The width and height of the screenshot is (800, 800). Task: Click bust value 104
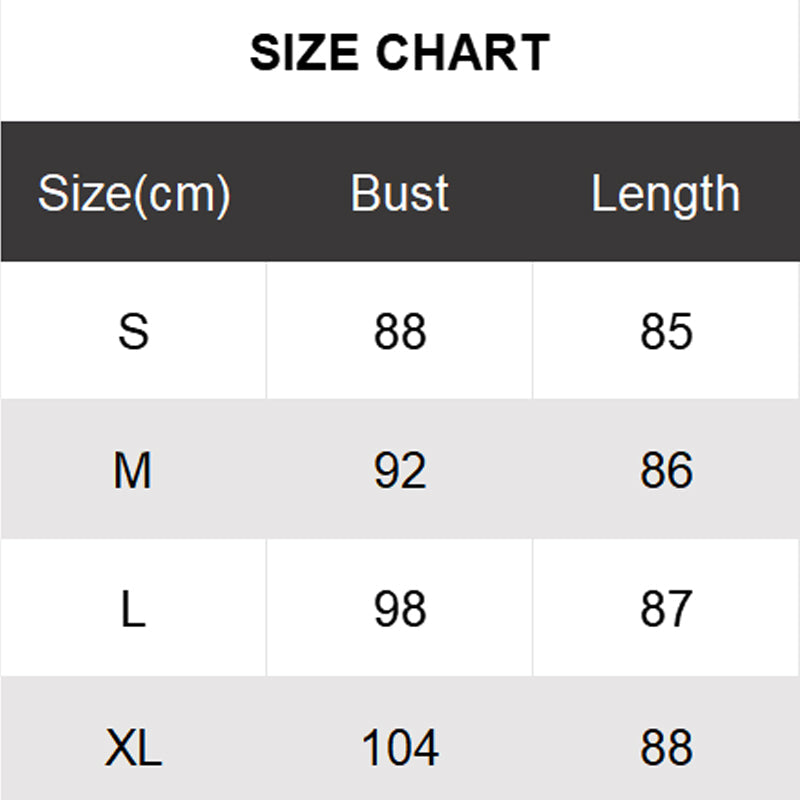coord(399,747)
